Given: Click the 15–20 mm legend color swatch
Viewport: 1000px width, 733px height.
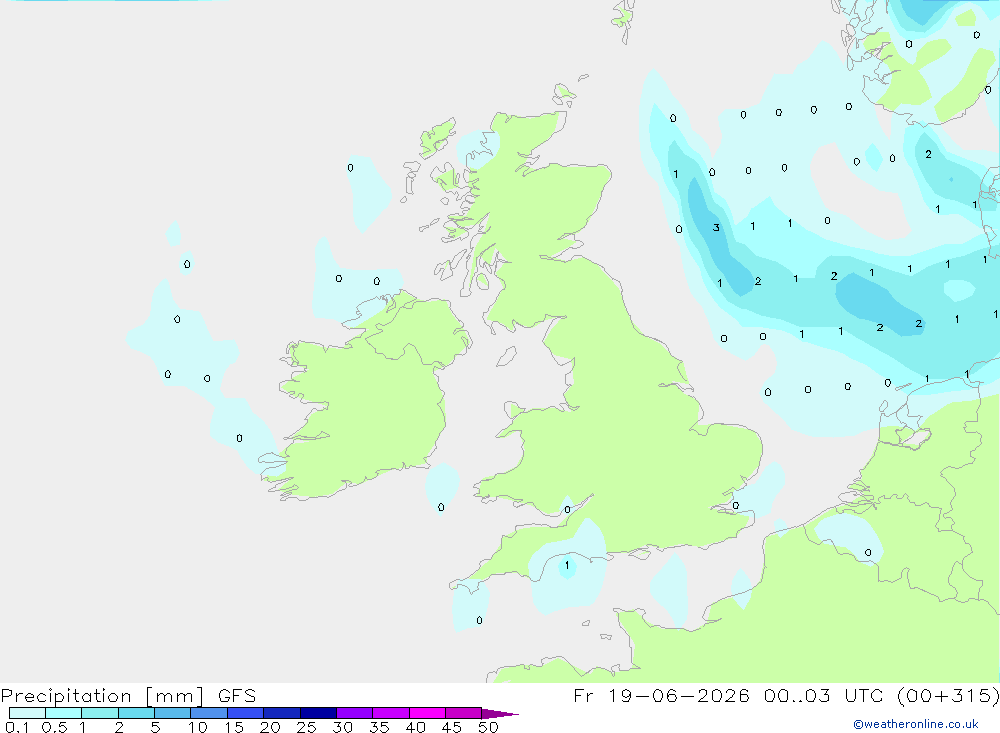Looking at the screenshot, I should (246, 713).
